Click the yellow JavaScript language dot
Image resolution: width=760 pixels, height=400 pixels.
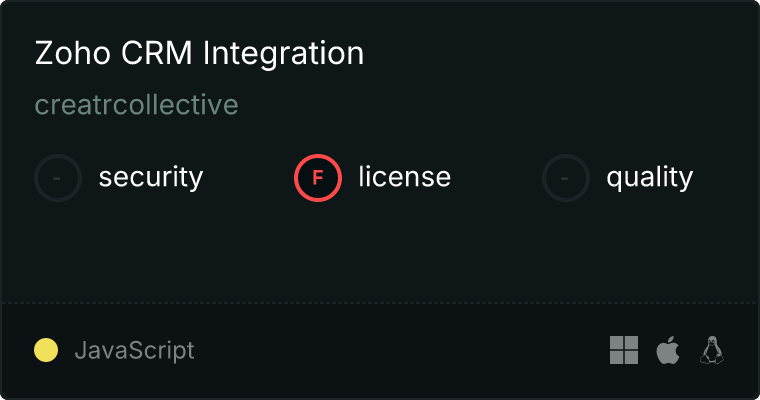(46, 350)
